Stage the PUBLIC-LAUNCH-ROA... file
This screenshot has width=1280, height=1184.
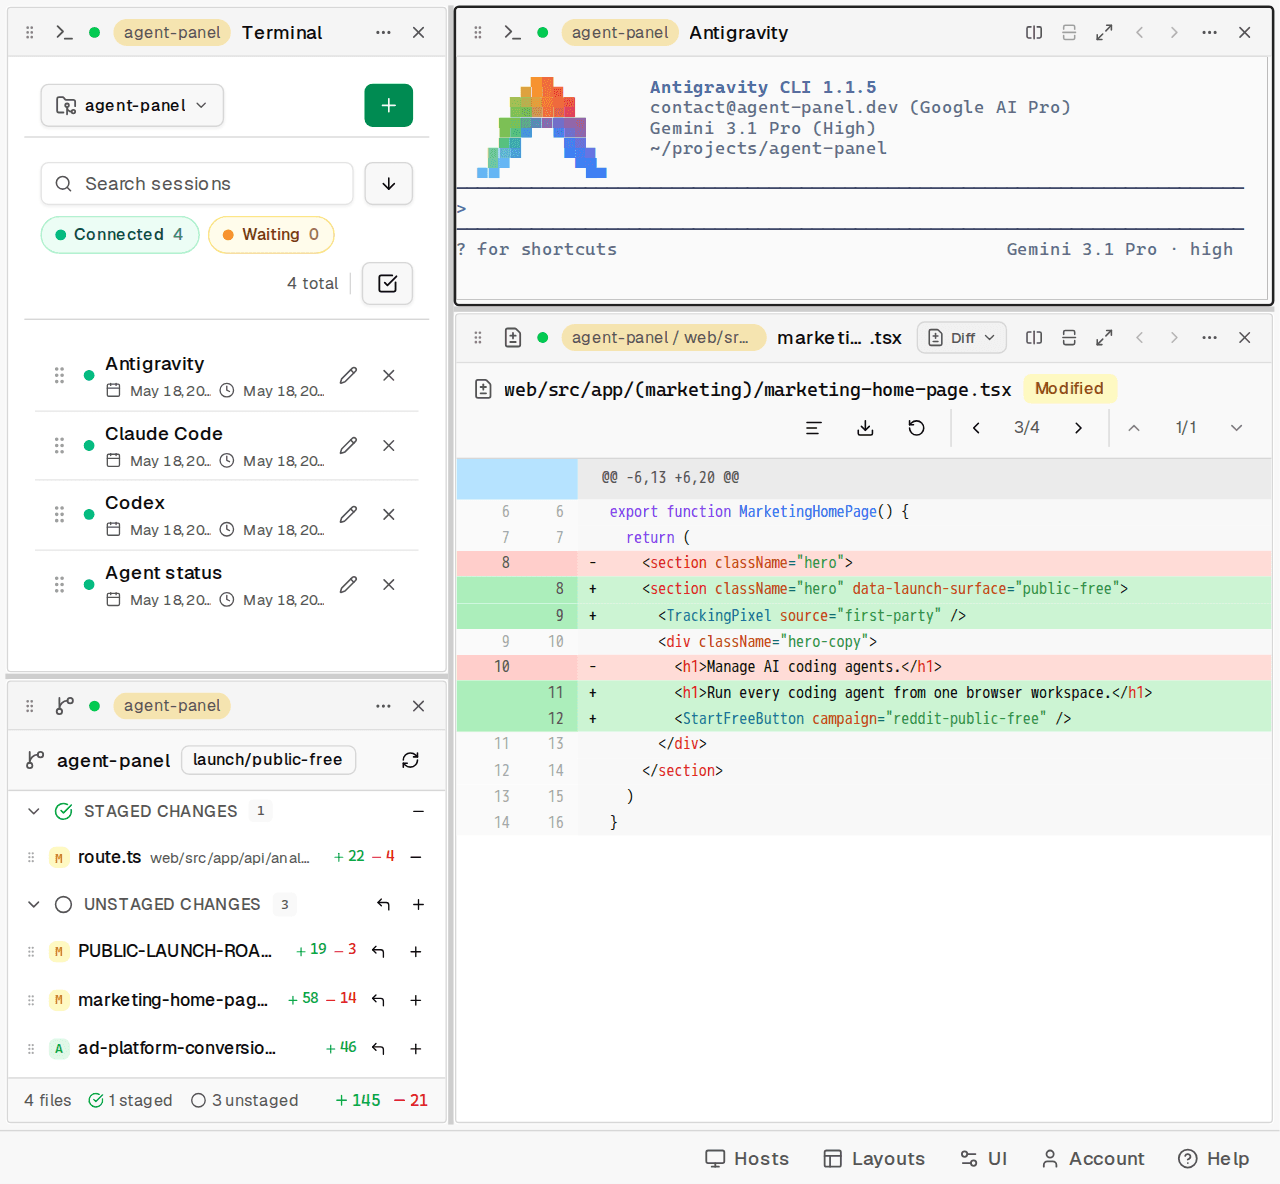point(416,952)
